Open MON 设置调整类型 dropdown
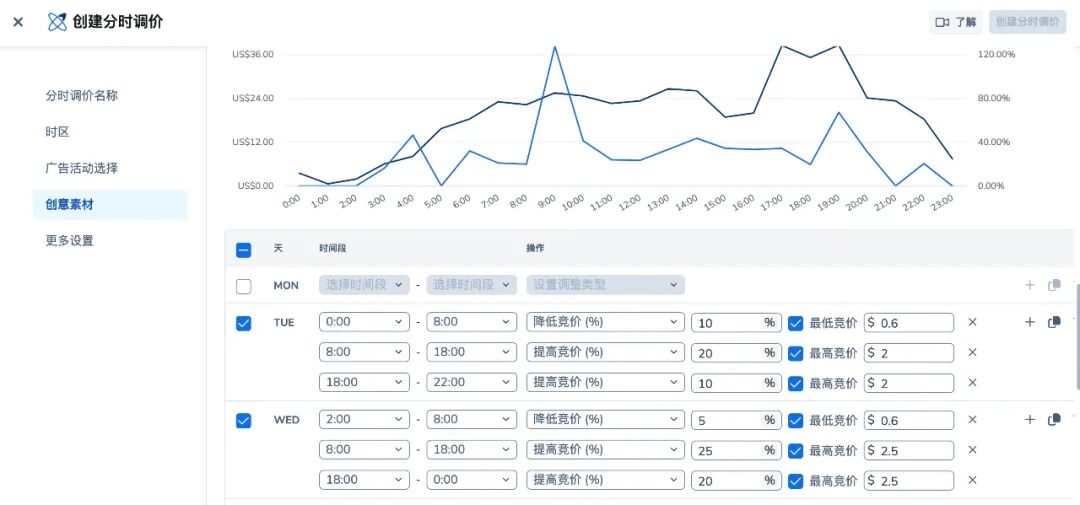The height and width of the screenshot is (505, 1080). pos(605,285)
